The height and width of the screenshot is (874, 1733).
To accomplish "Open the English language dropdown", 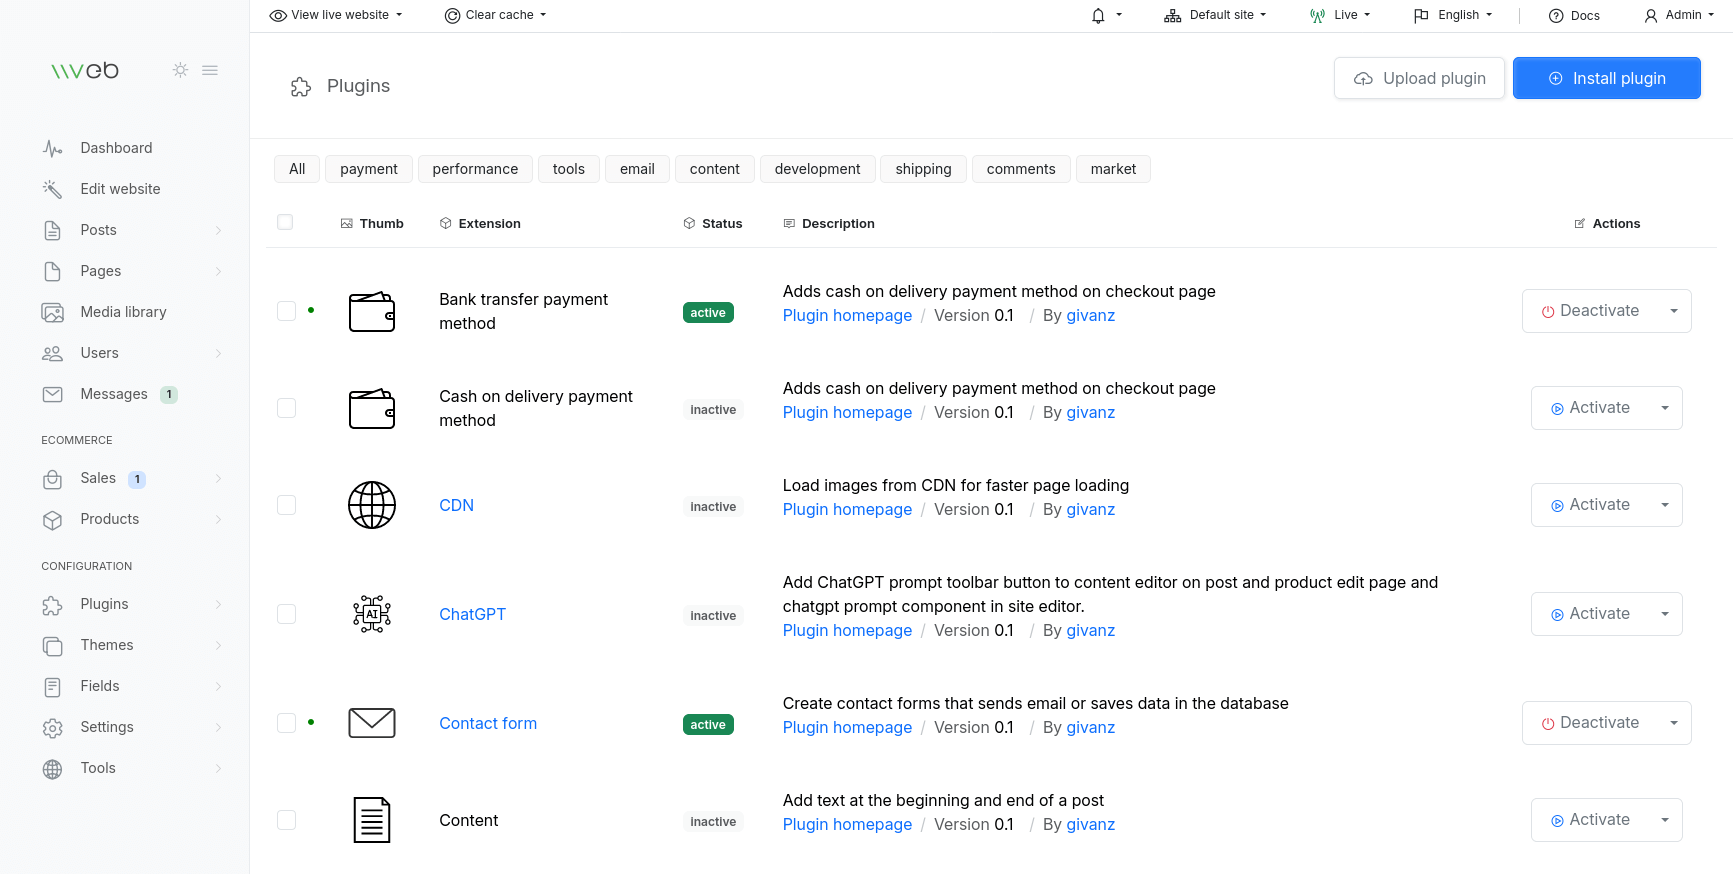I will coord(1453,15).
